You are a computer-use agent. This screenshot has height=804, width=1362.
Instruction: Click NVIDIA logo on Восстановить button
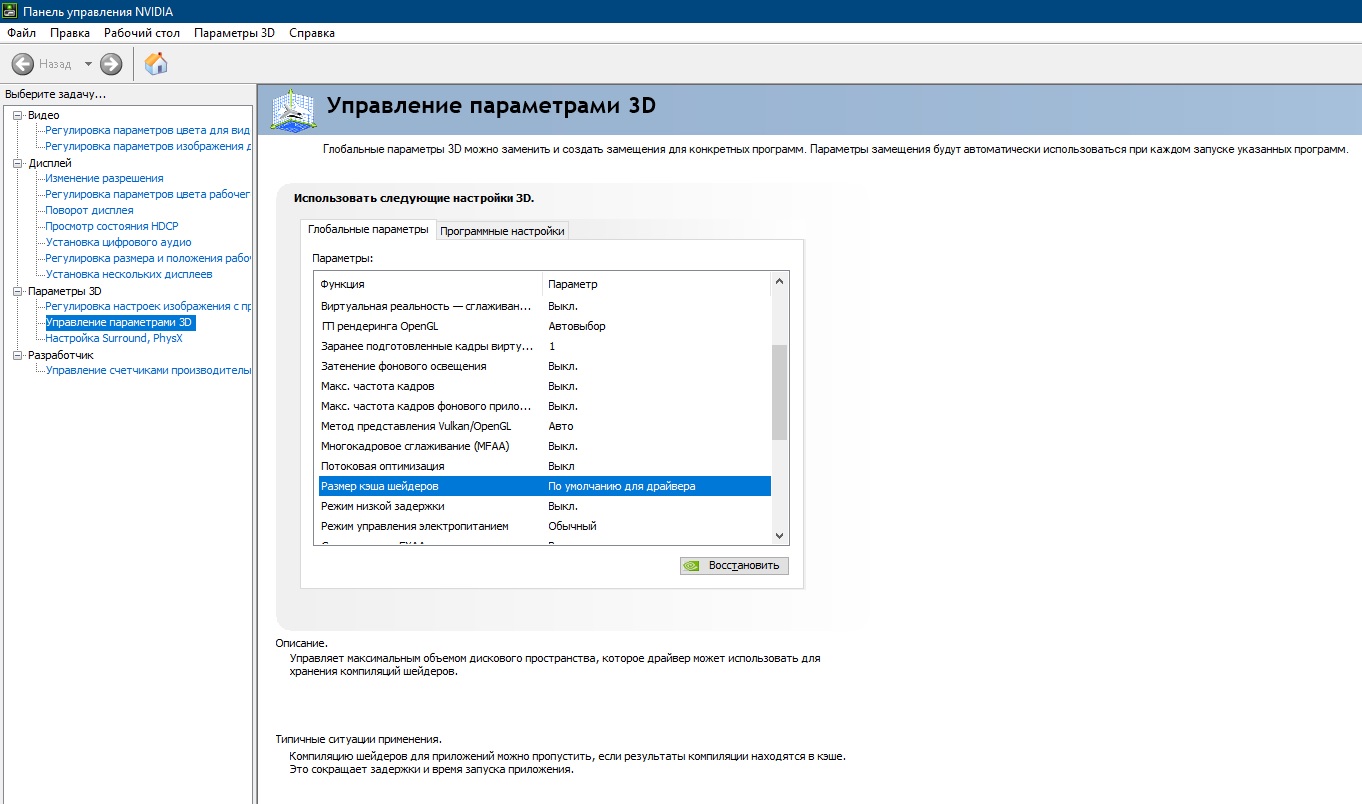tap(692, 566)
